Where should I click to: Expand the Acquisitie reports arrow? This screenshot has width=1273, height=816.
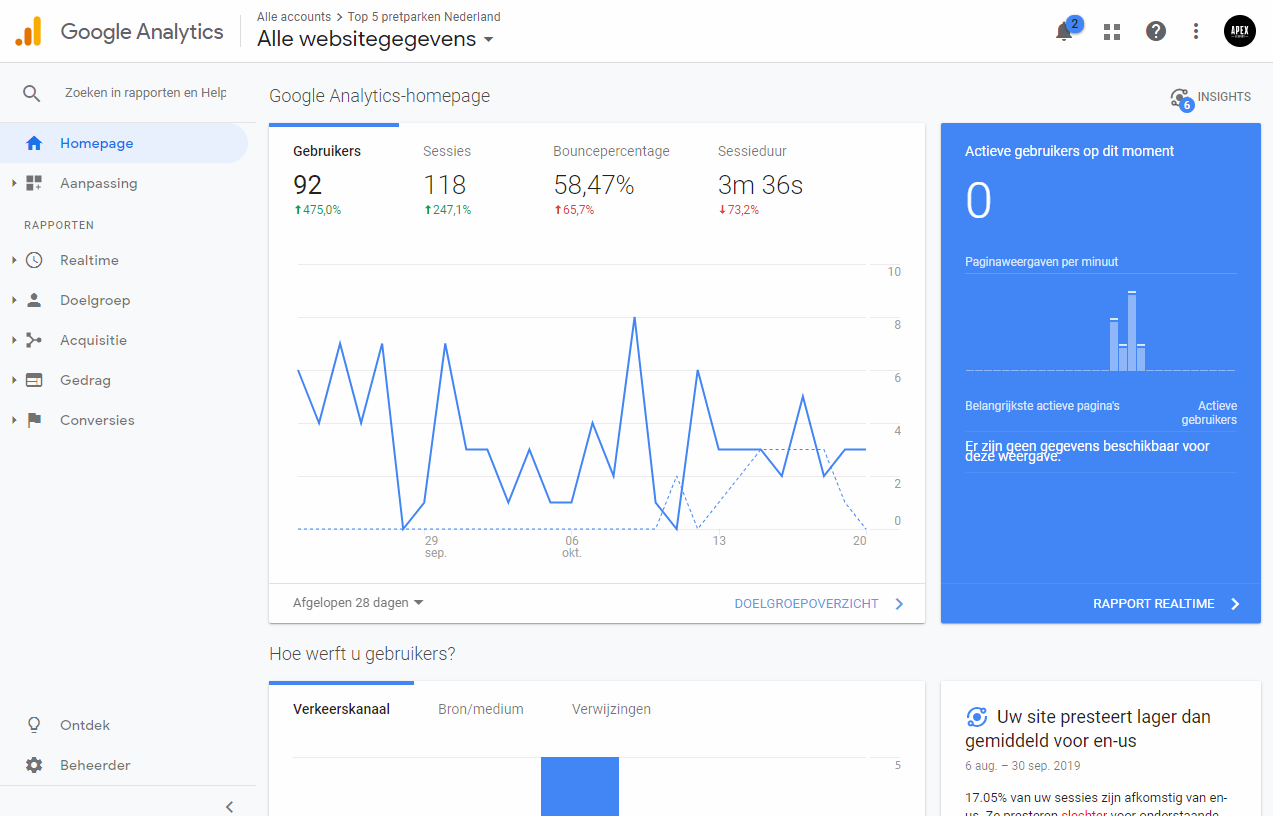[x=14, y=340]
